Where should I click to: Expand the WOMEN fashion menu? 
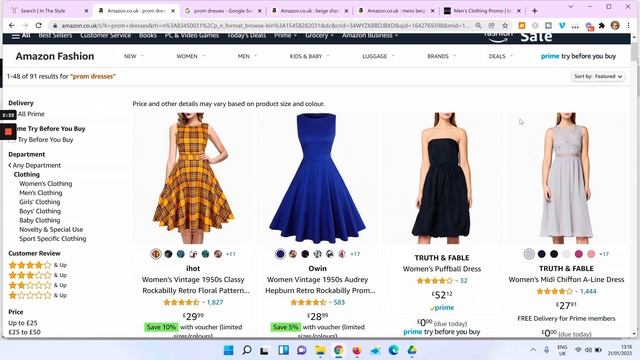pyautogui.click(x=191, y=56)
